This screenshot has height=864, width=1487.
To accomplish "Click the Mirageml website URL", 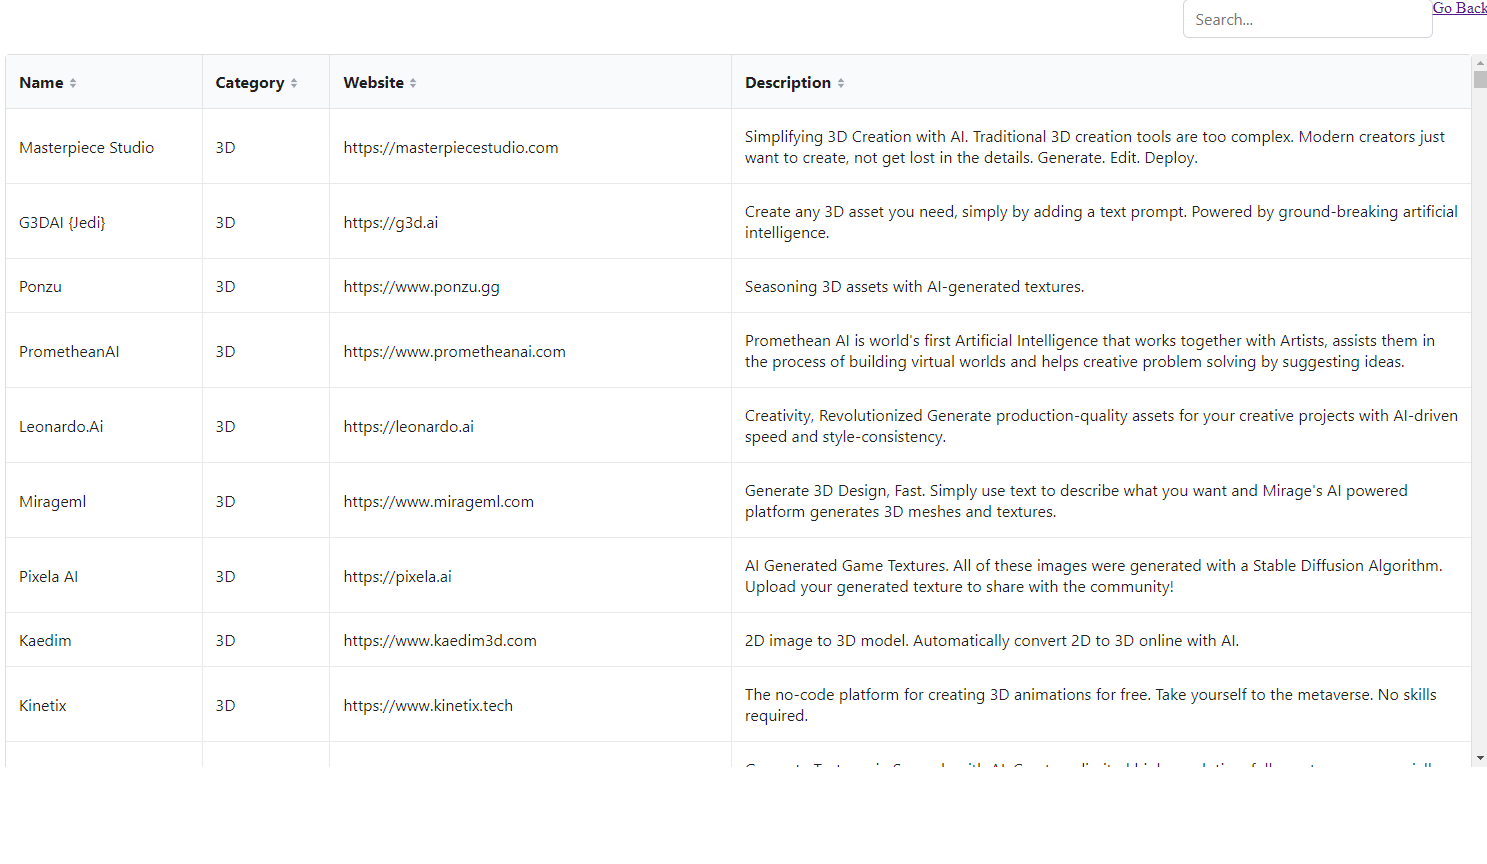I will click(x=438, y=502).
